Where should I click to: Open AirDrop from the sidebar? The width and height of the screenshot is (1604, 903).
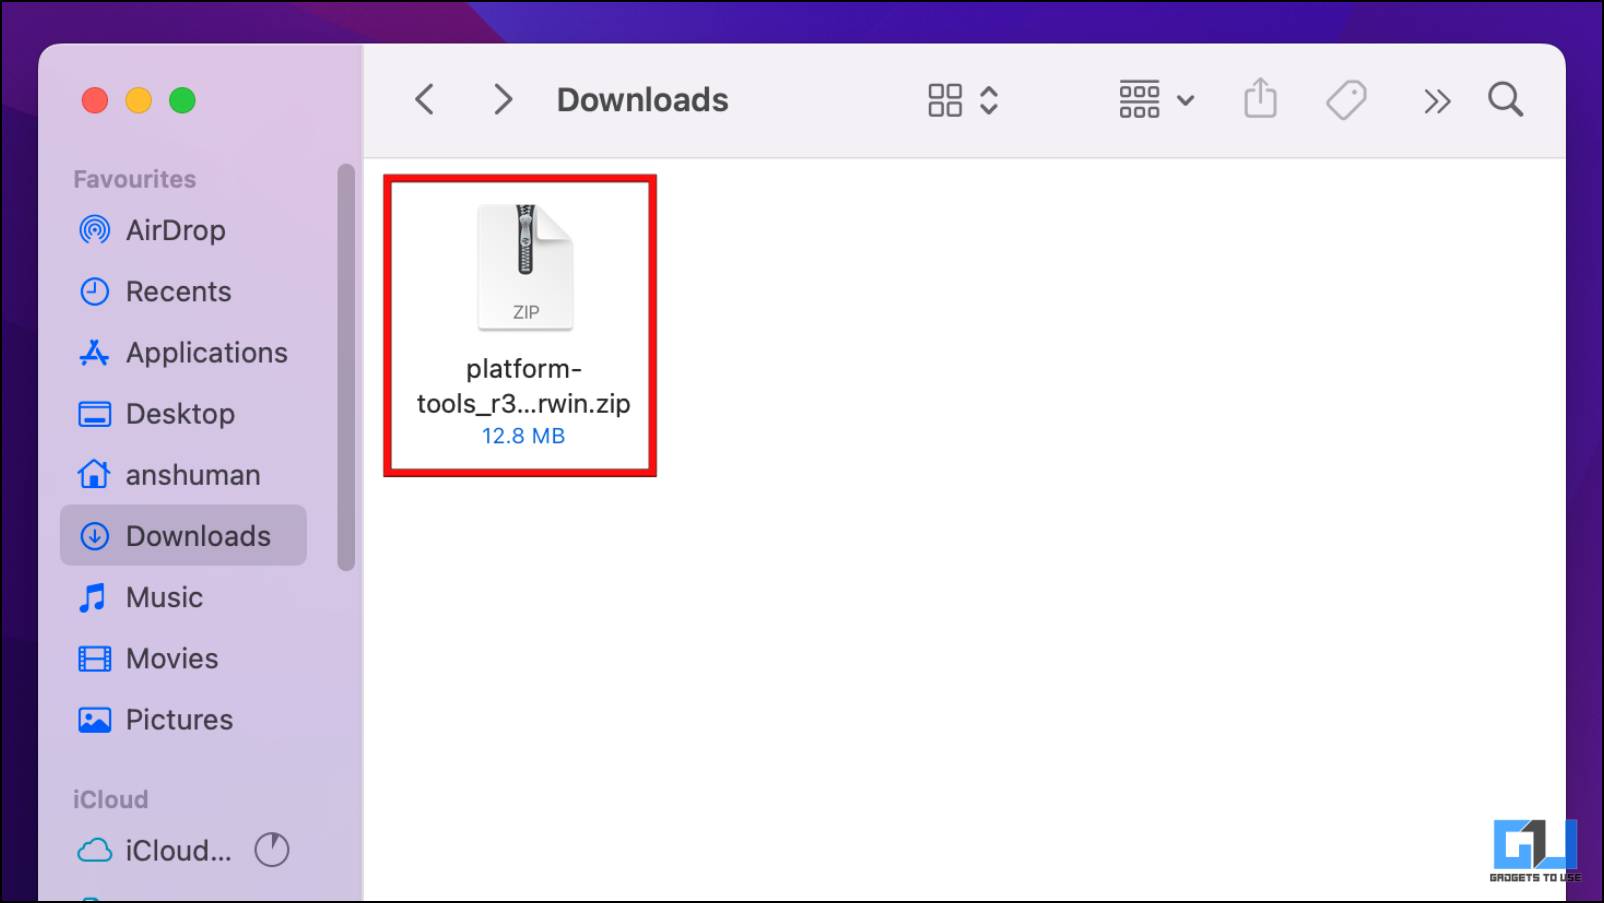[x=175, y=230]
